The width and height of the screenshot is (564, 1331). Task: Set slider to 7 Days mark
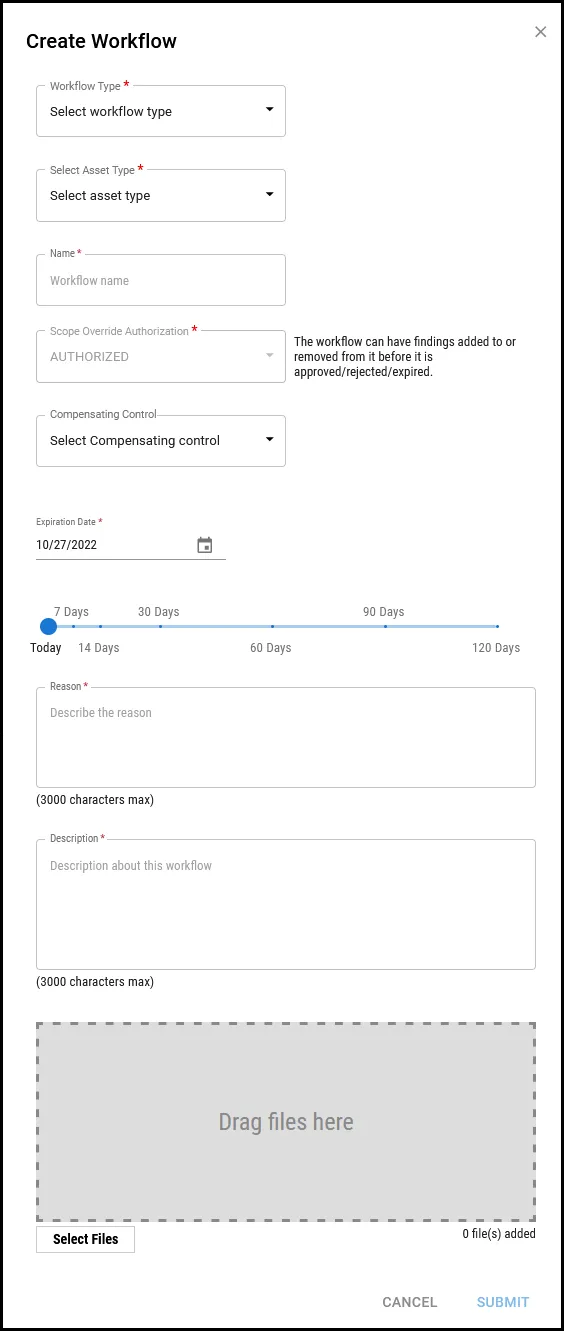73,627
